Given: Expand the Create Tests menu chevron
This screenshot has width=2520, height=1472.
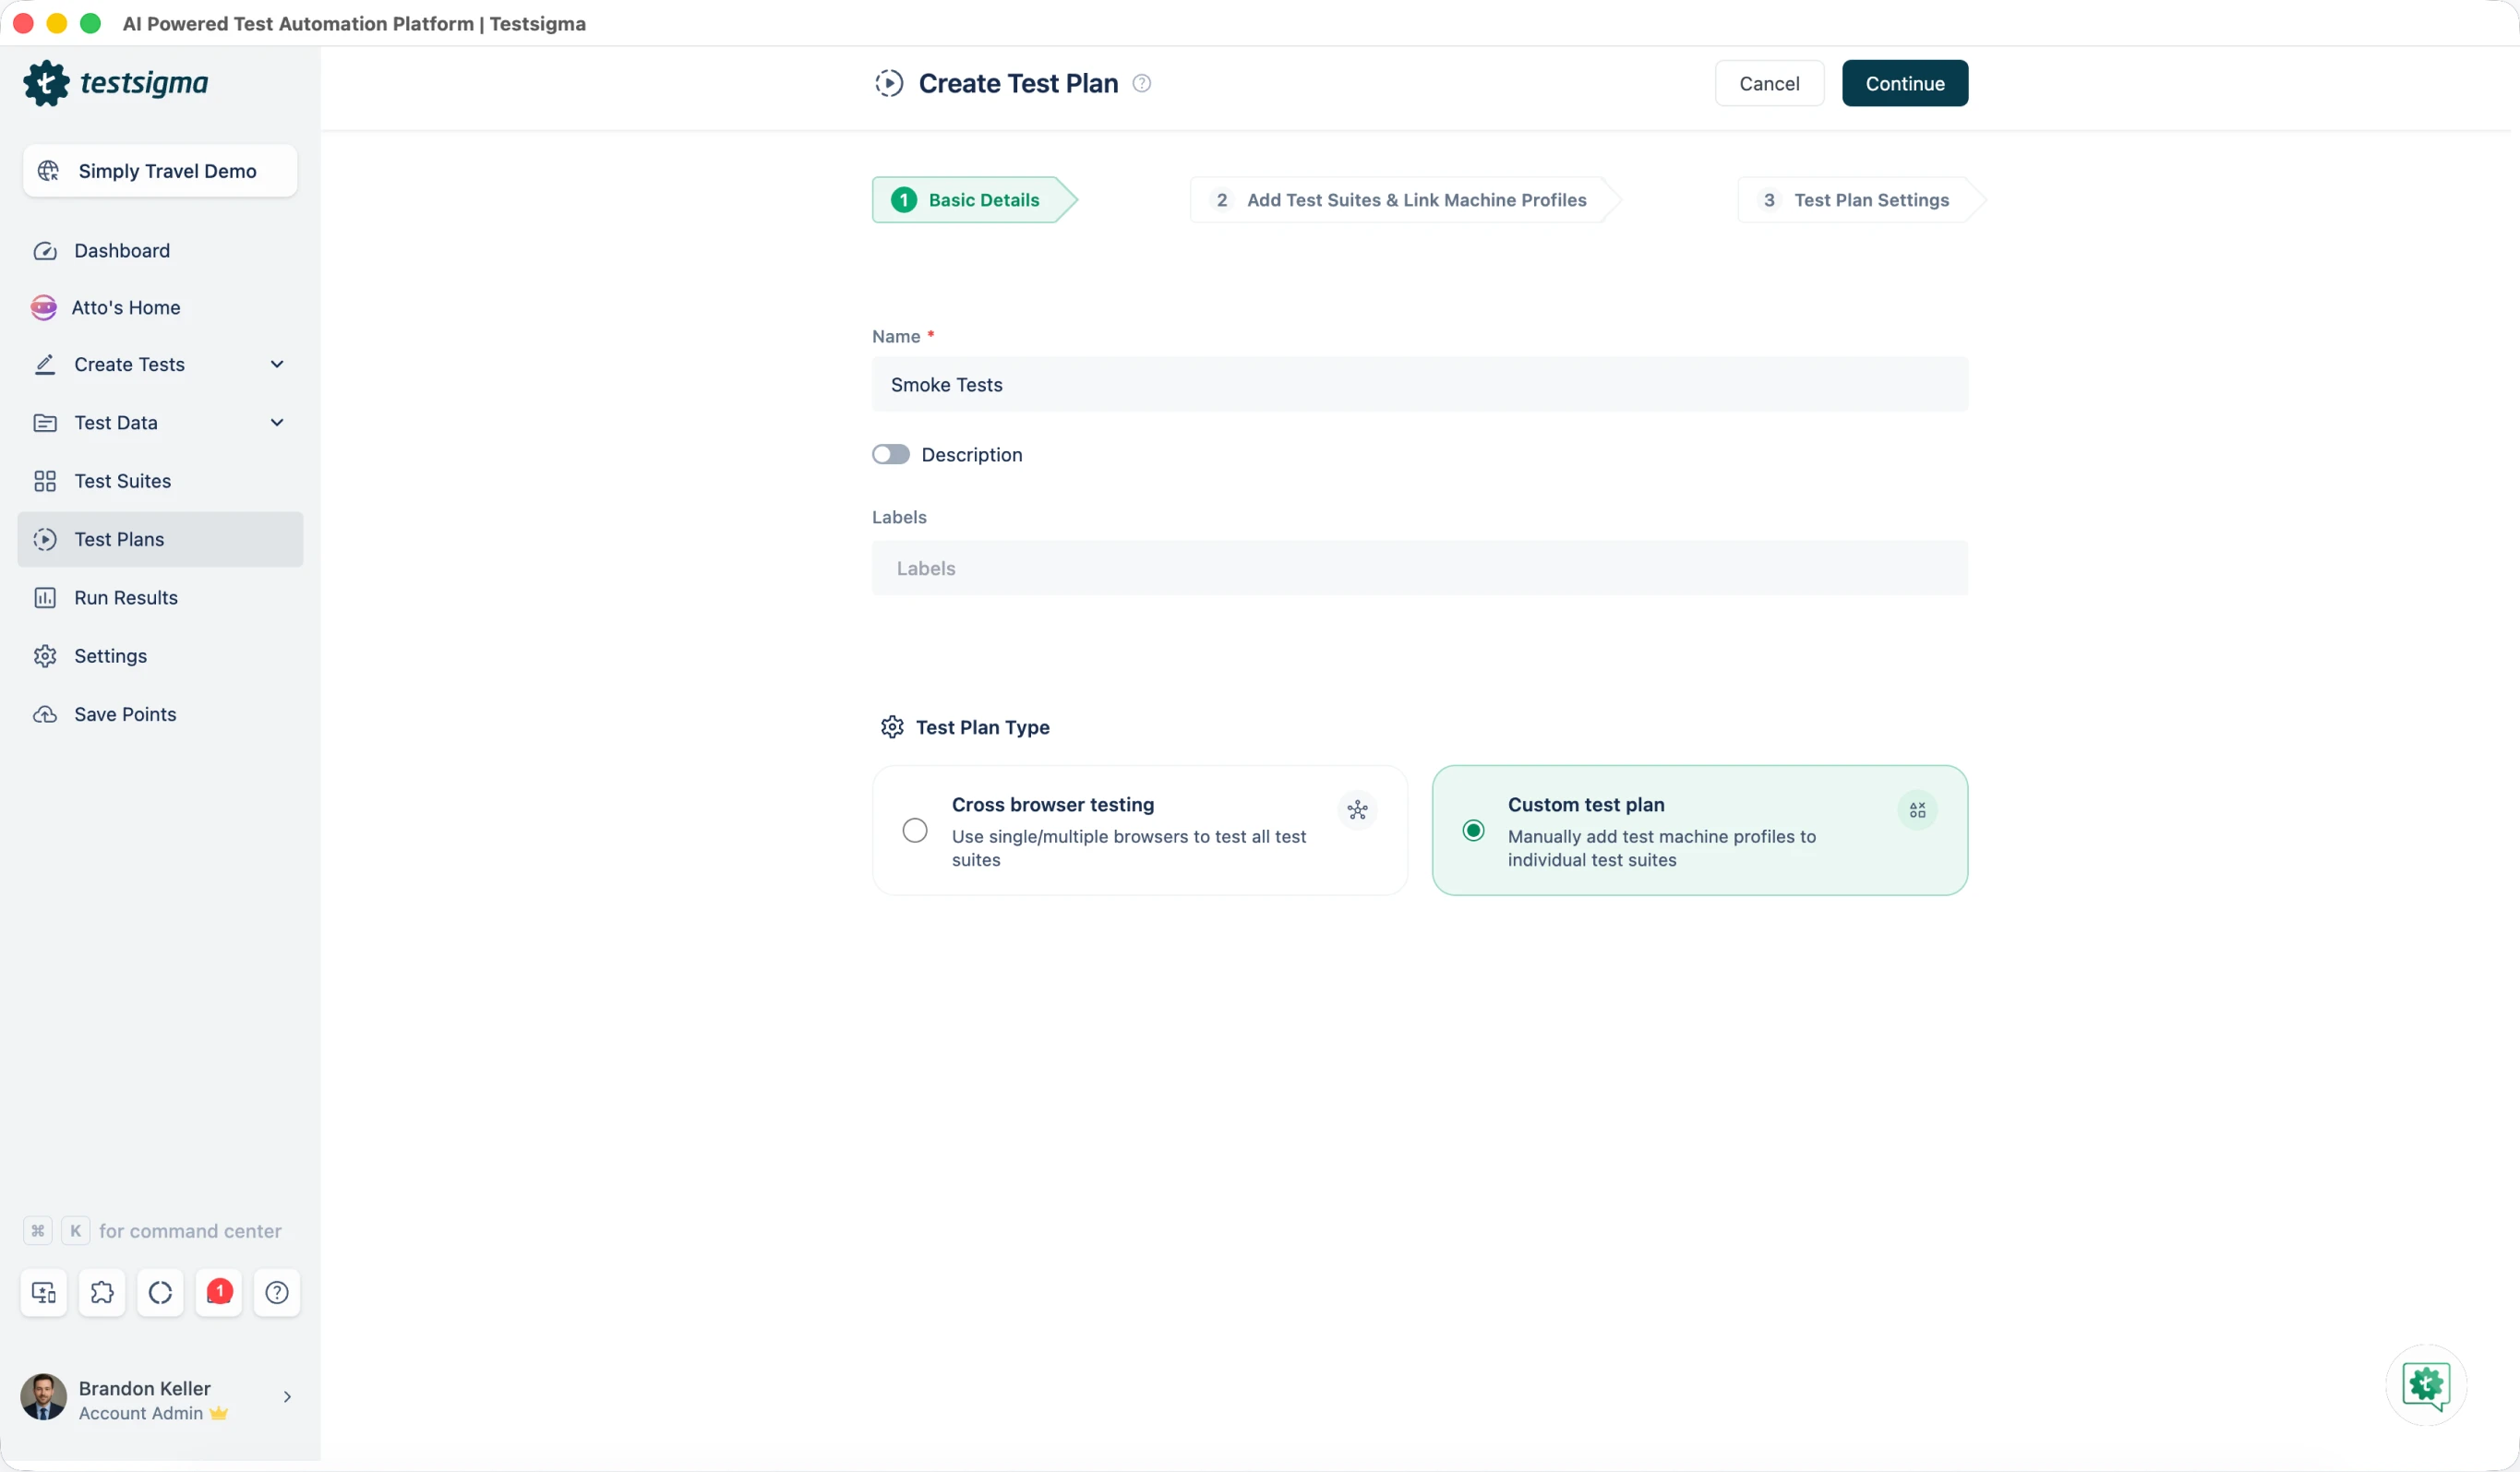Looking at the screenshot, I should 277,364.
